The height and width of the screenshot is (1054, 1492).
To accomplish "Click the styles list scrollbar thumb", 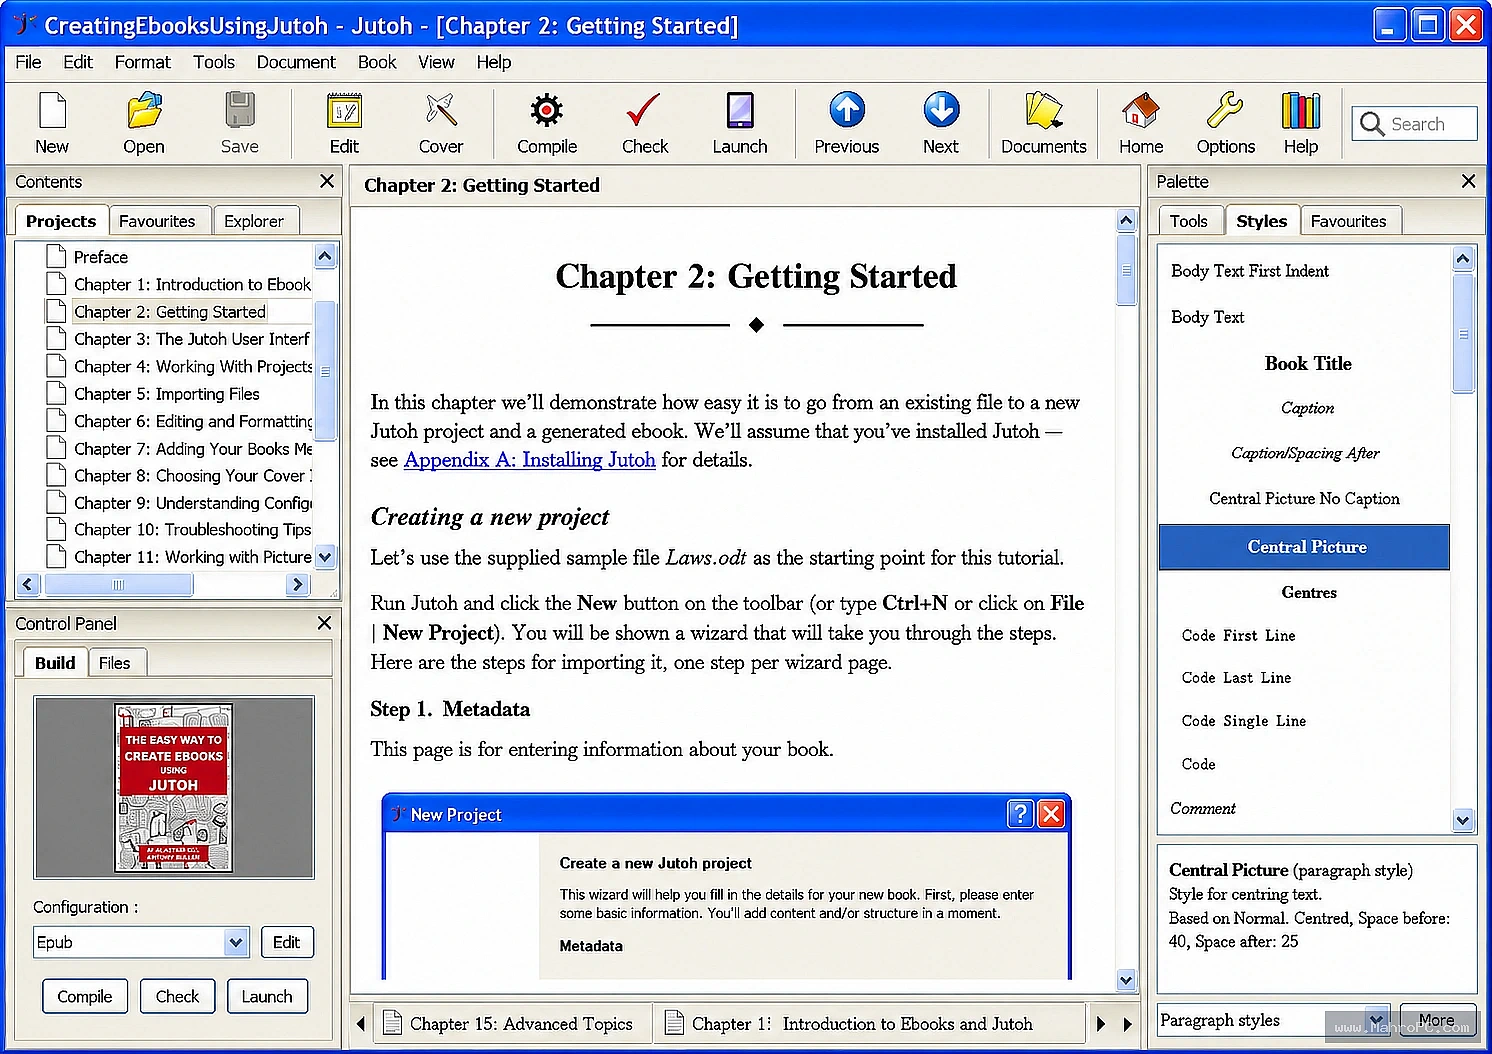I will coord(1463,333).
